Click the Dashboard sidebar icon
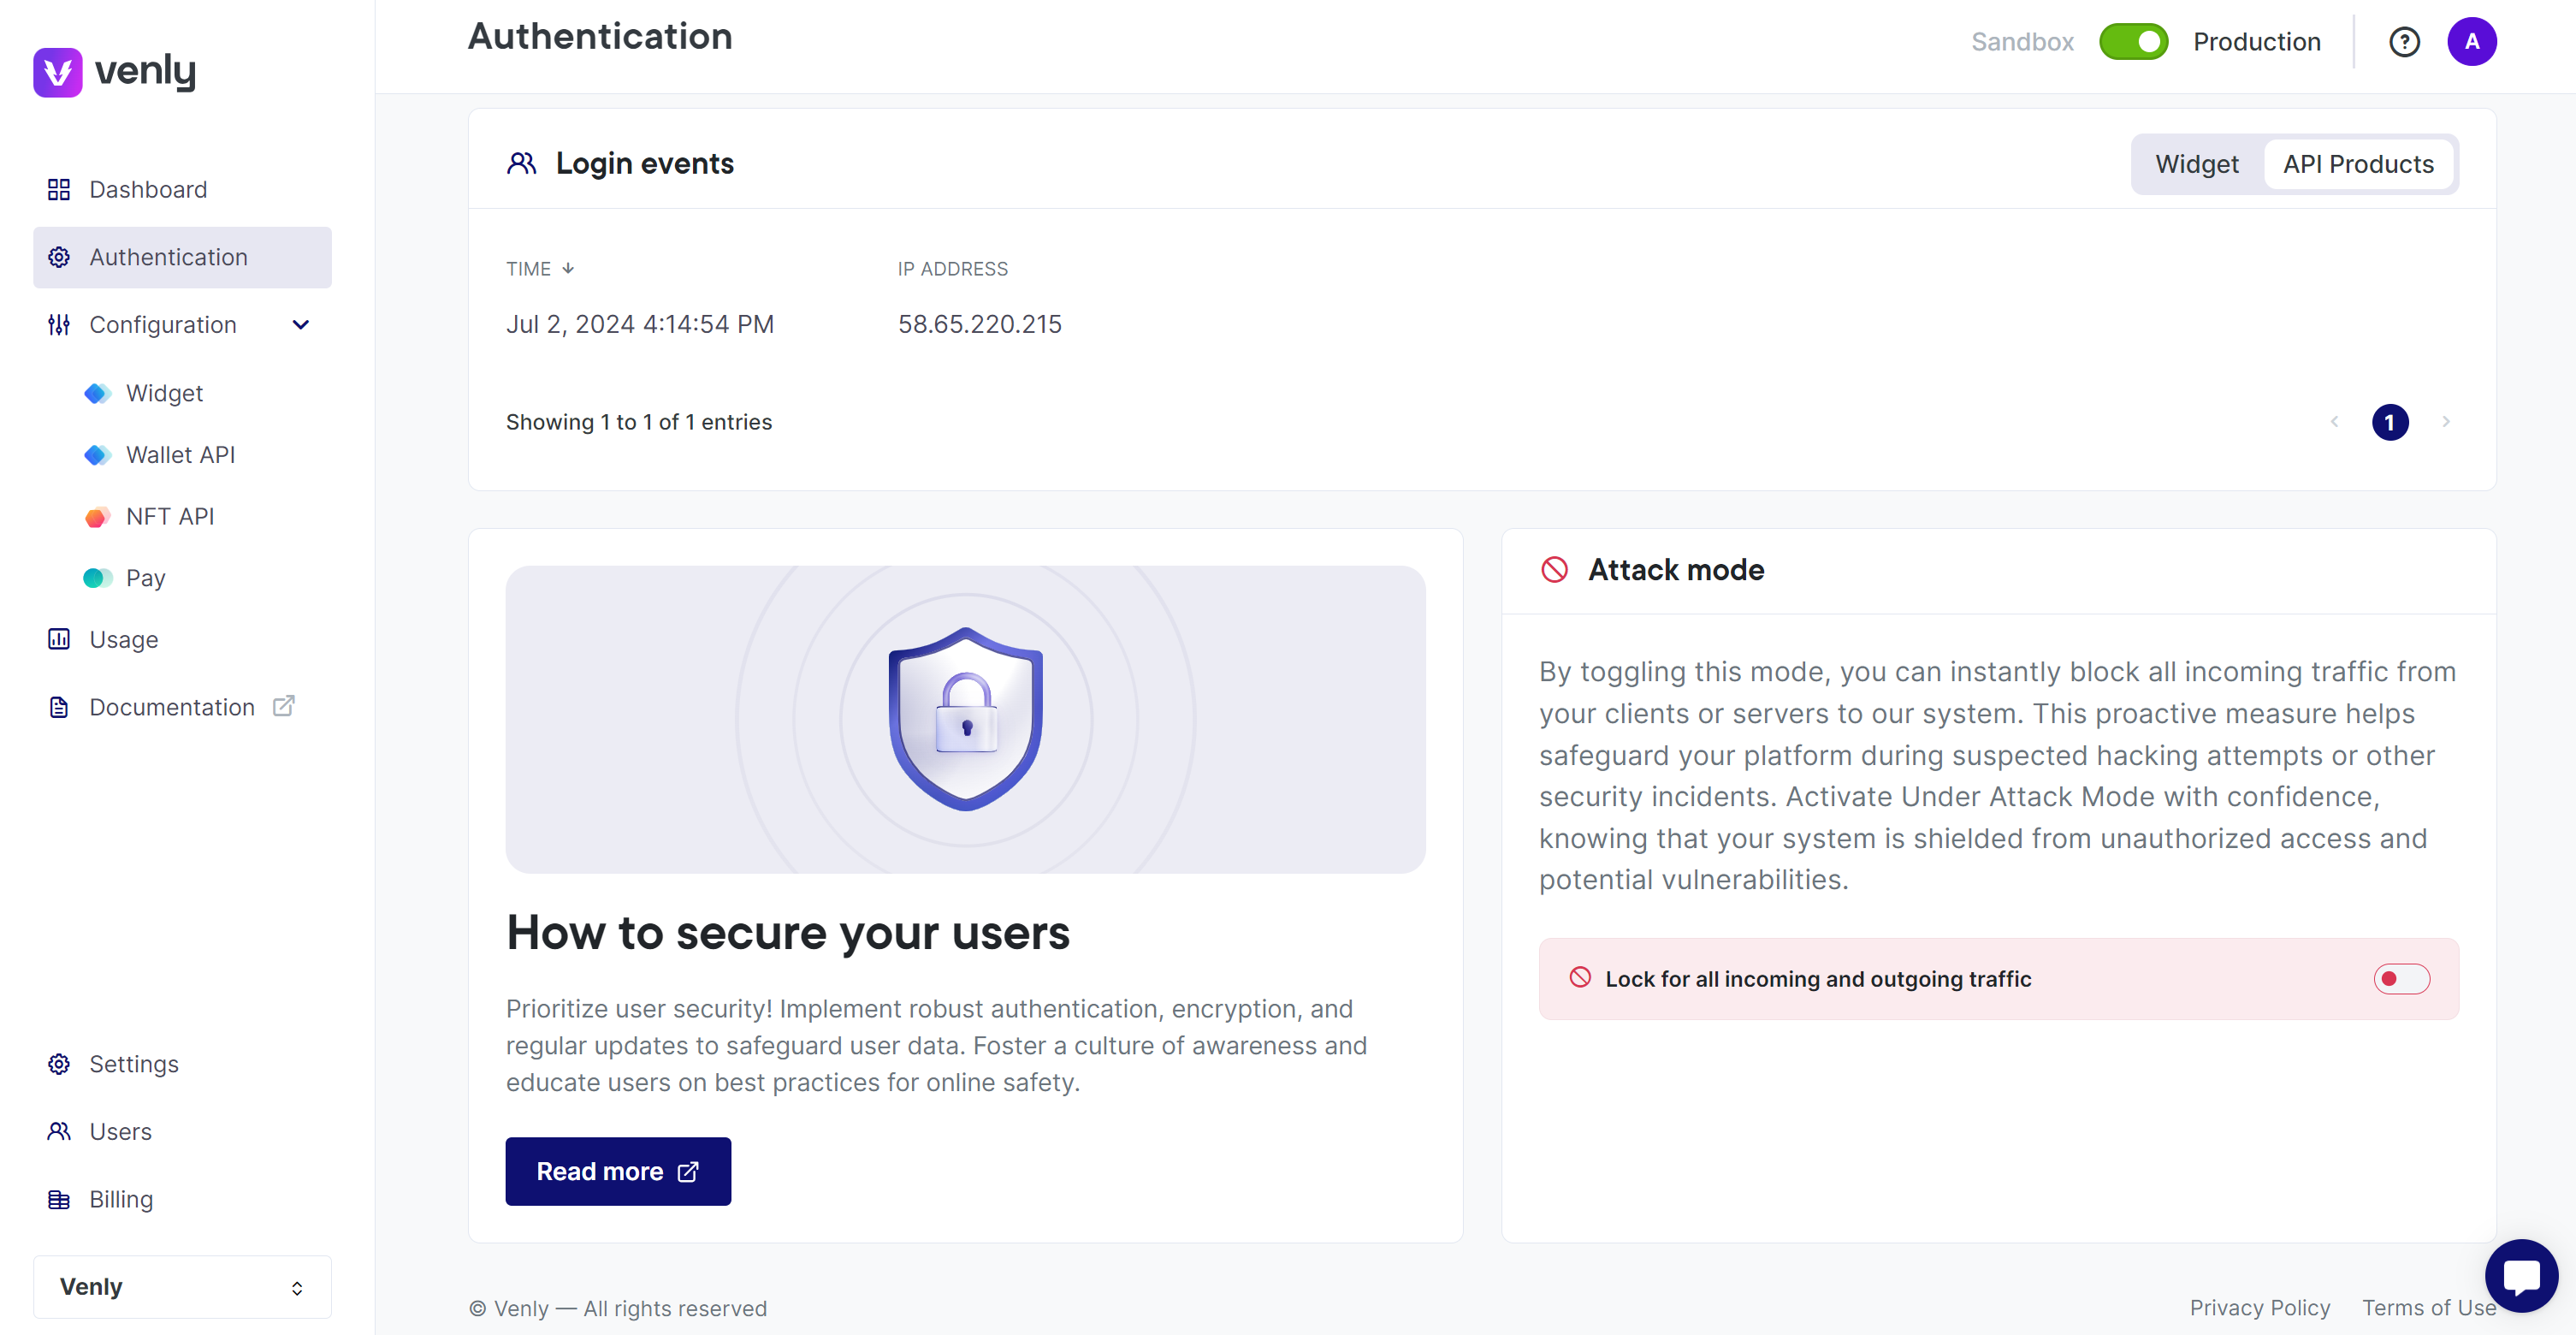2576x1335 pixels. point(58,189)
